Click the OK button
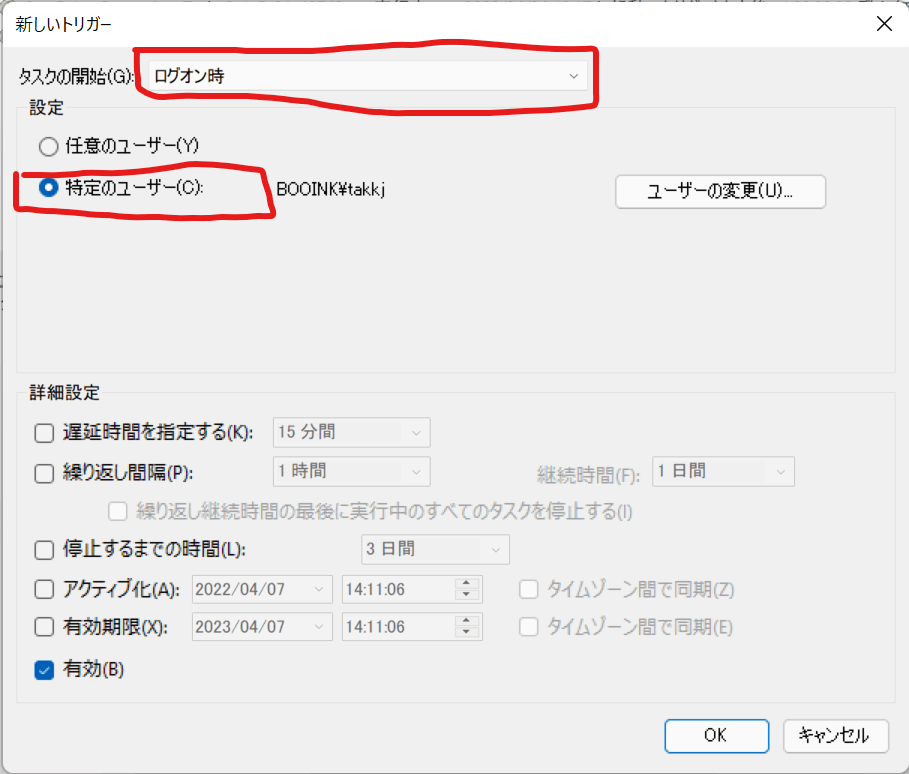 (x=717, y=736)
